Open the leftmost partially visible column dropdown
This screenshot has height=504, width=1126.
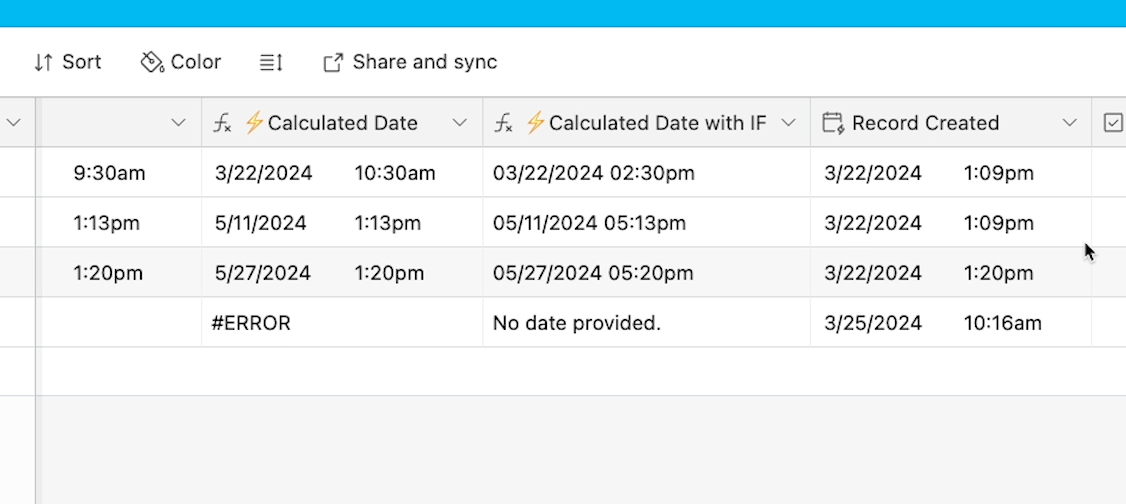(x=13, y=123)
